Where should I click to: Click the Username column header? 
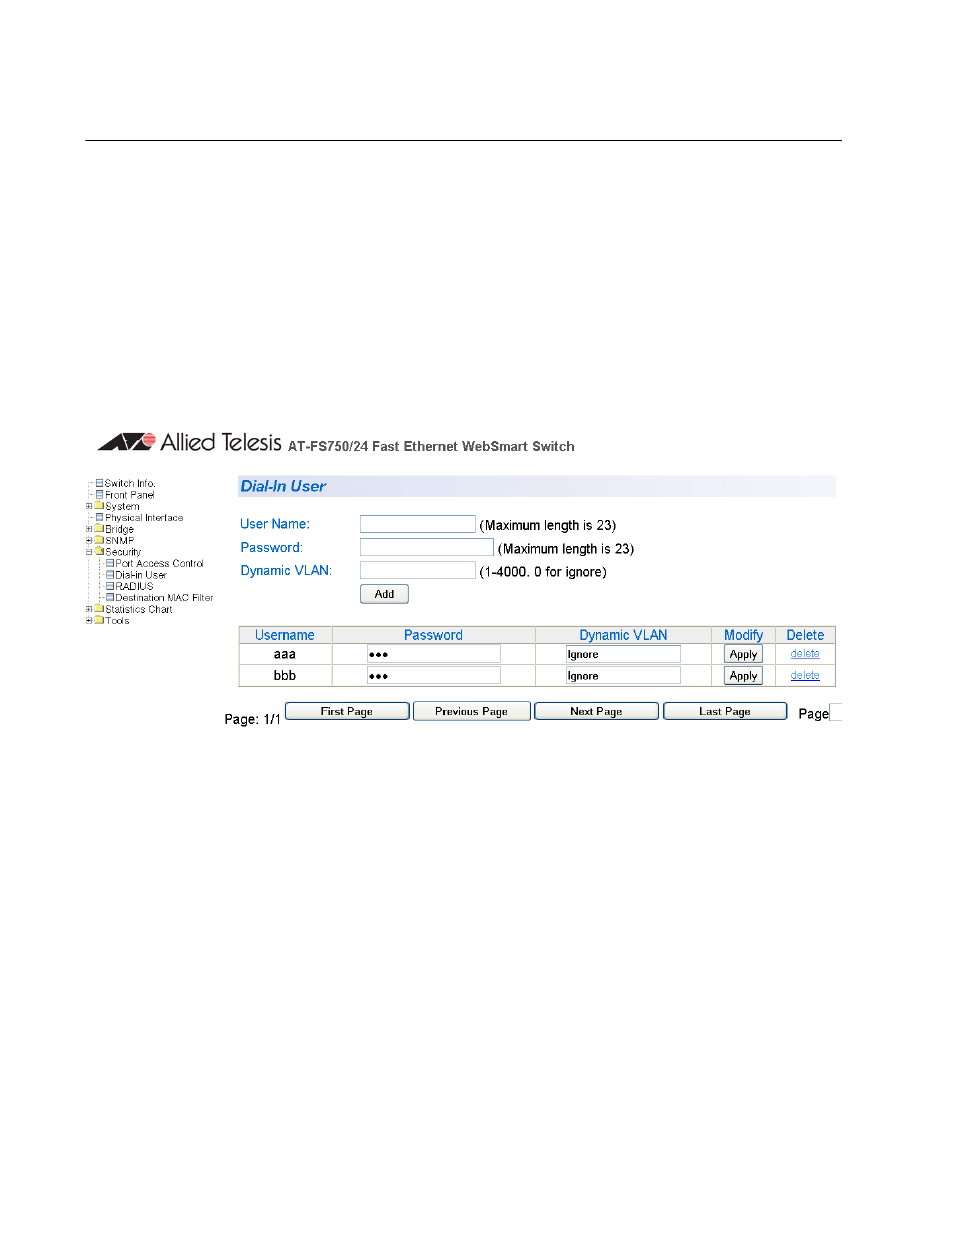pyautogui.click(x=285, y=635)
